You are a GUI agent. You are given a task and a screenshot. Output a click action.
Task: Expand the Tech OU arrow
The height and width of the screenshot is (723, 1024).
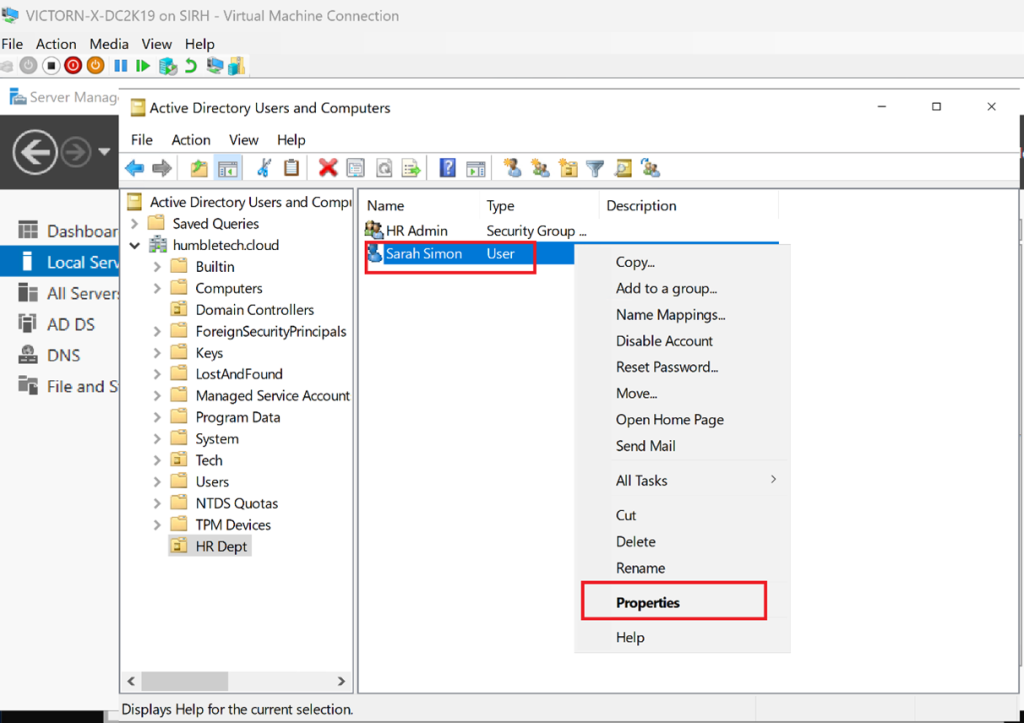157,460
